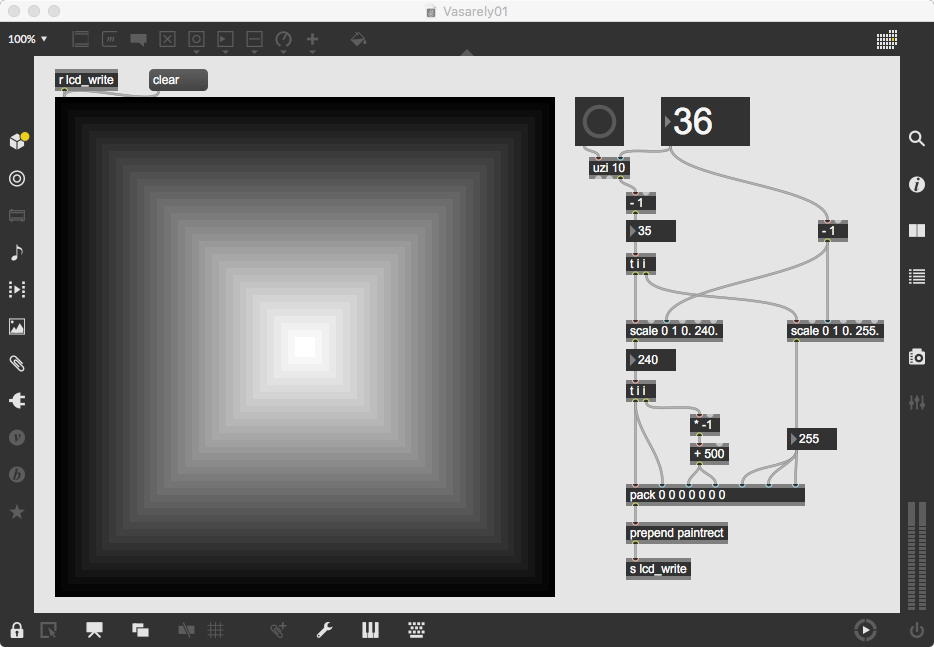Open the calendar grid icon at top right
The width and height of the screenshot is (934, 647).
(x=886, y=39)
